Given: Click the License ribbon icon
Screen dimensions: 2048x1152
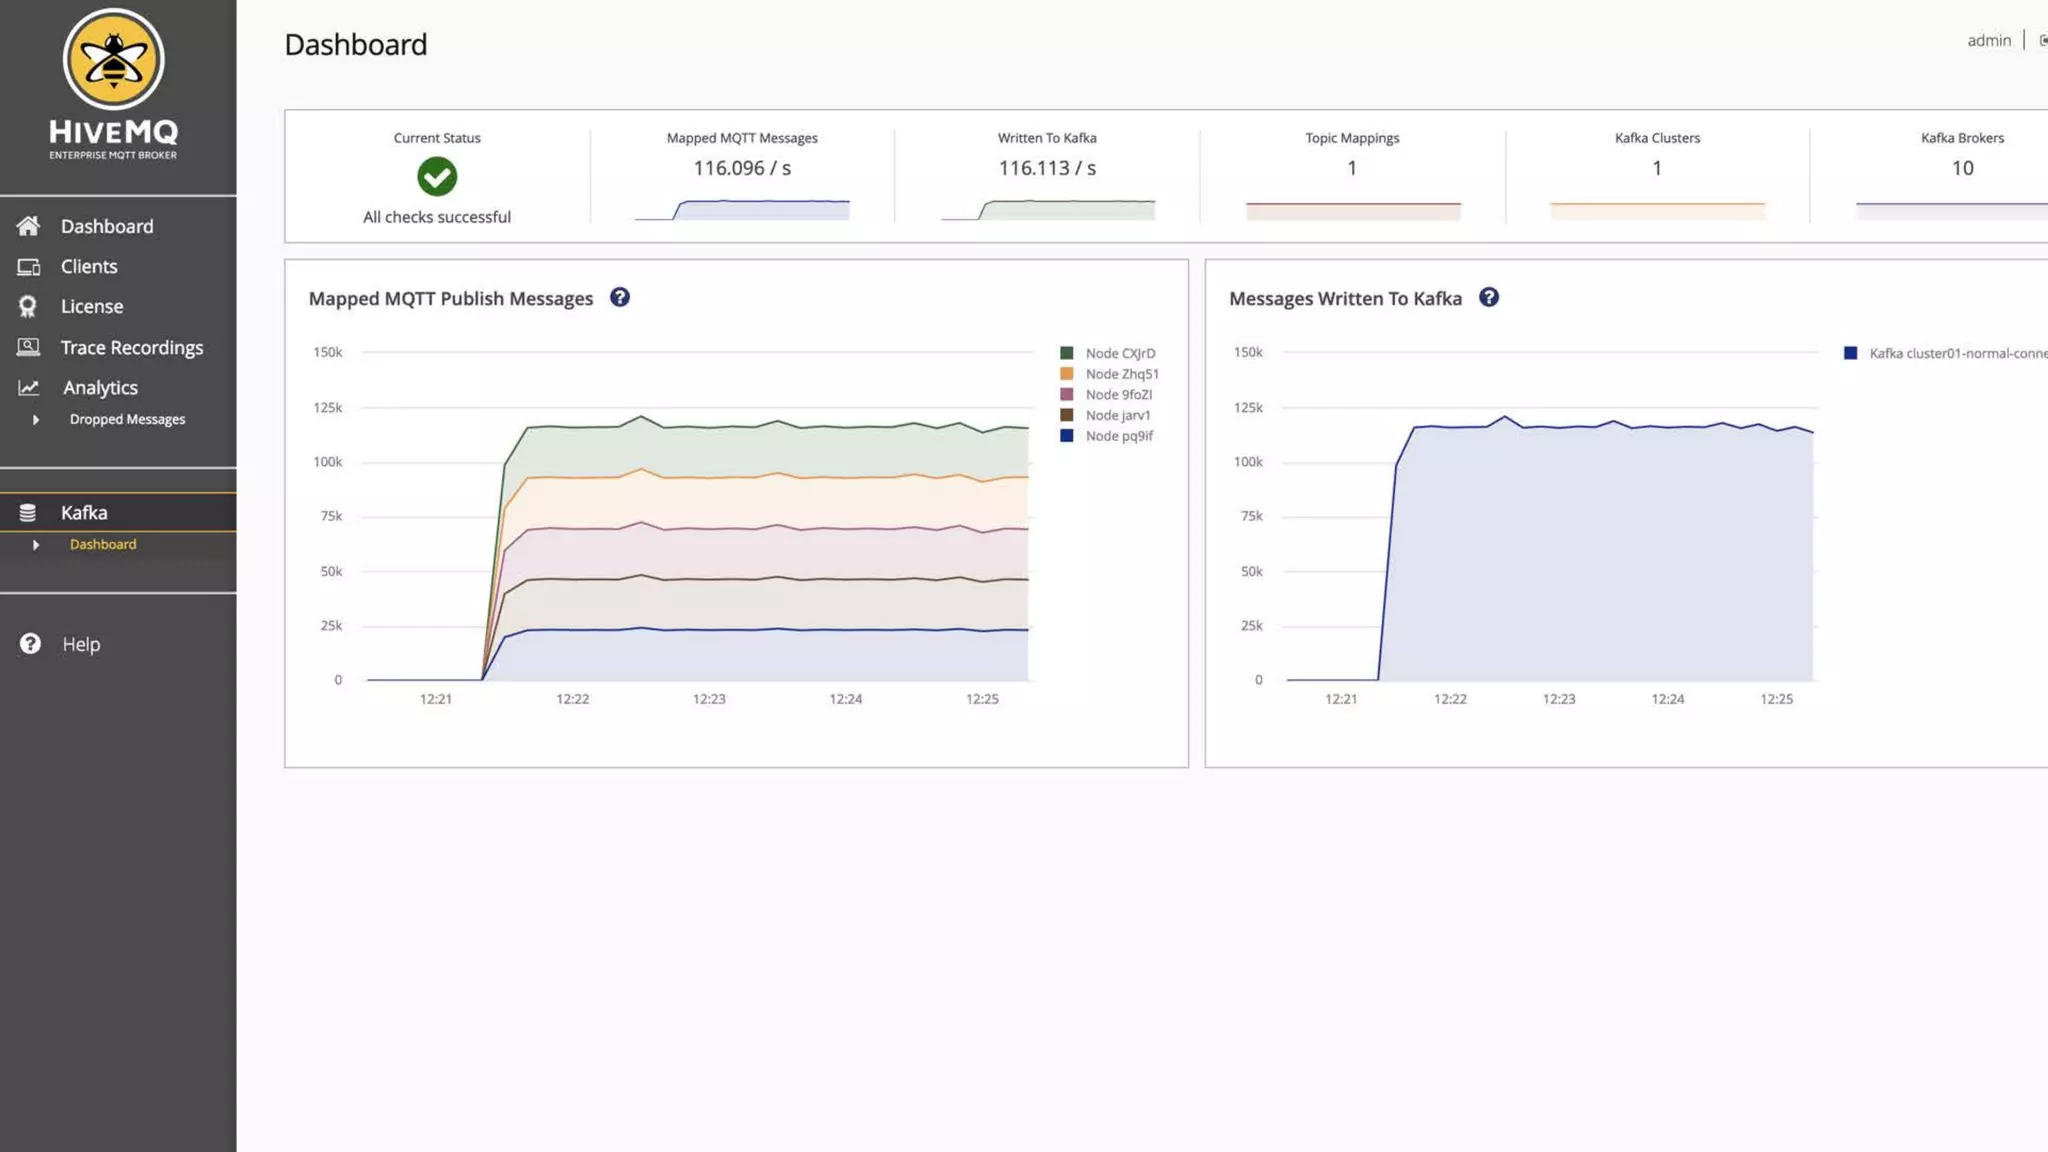Looking at the screenshot, I should click(x=28, y=307).
